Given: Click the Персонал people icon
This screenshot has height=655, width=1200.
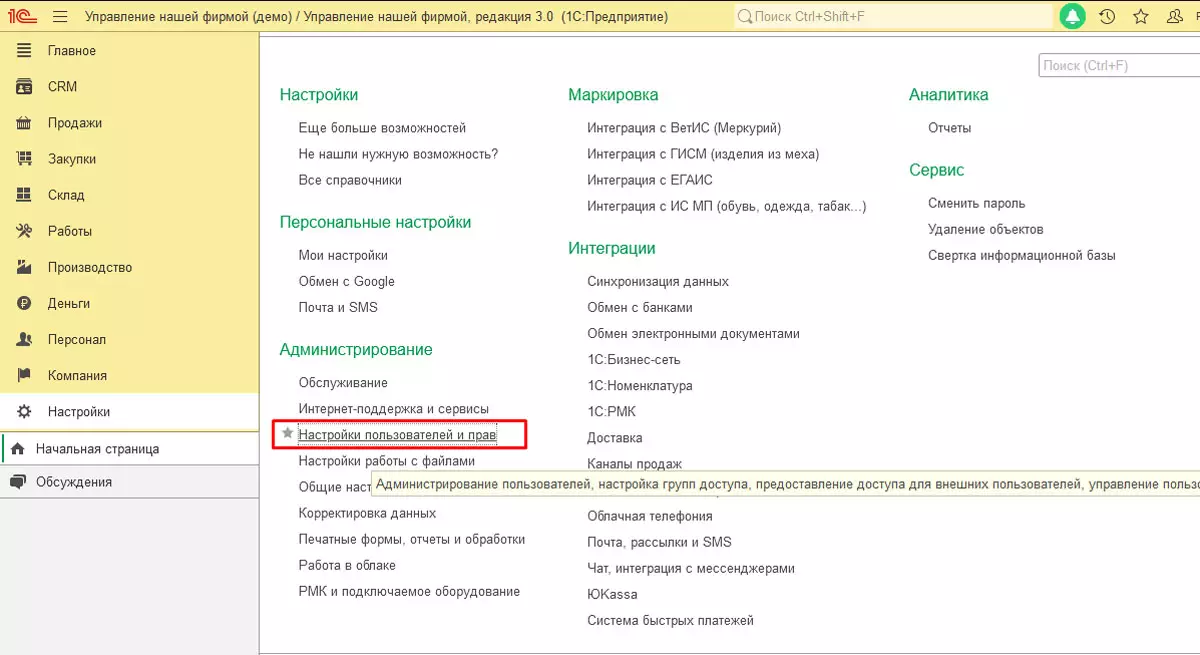Looking at the screenshot, I should 25,339.
